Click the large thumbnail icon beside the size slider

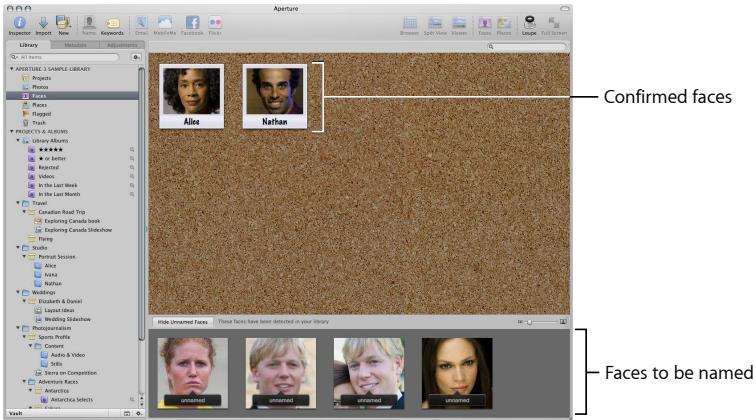click(563, 322)
